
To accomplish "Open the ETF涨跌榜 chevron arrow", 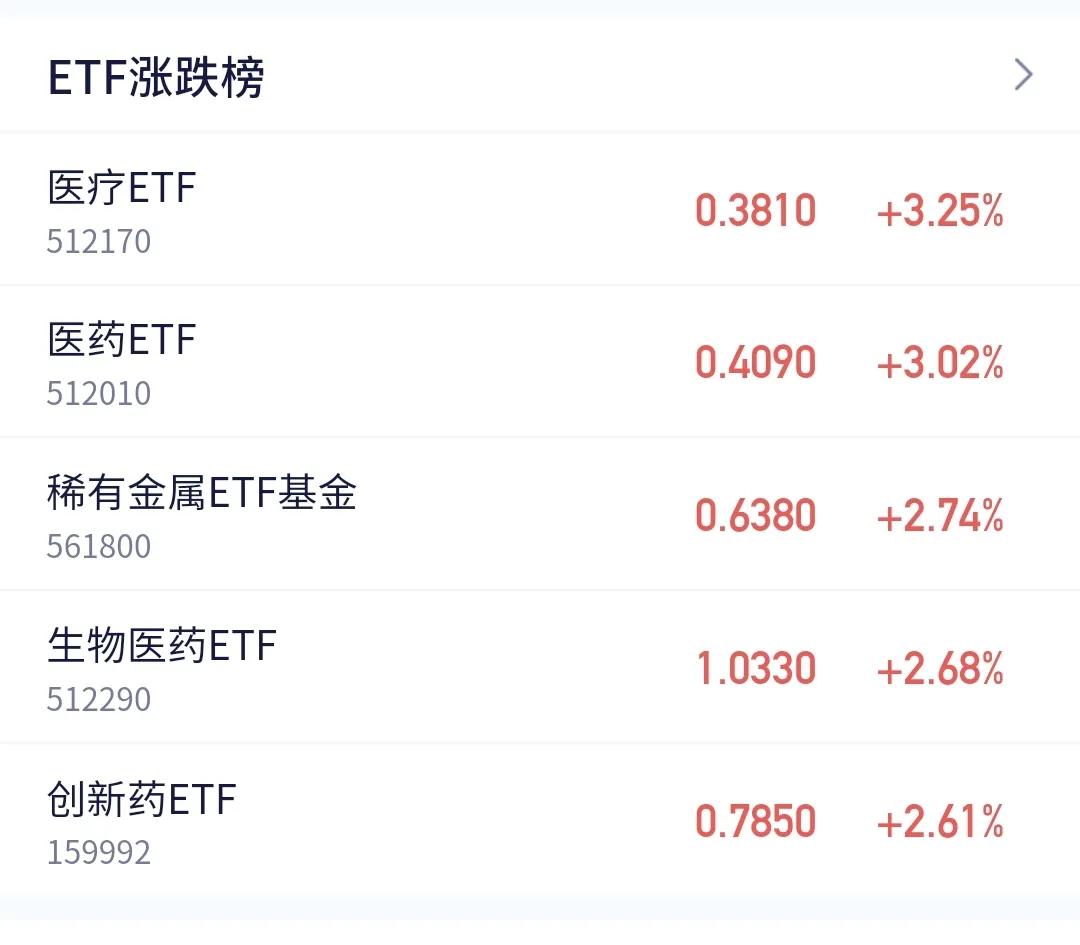I will coord(1024,74).
